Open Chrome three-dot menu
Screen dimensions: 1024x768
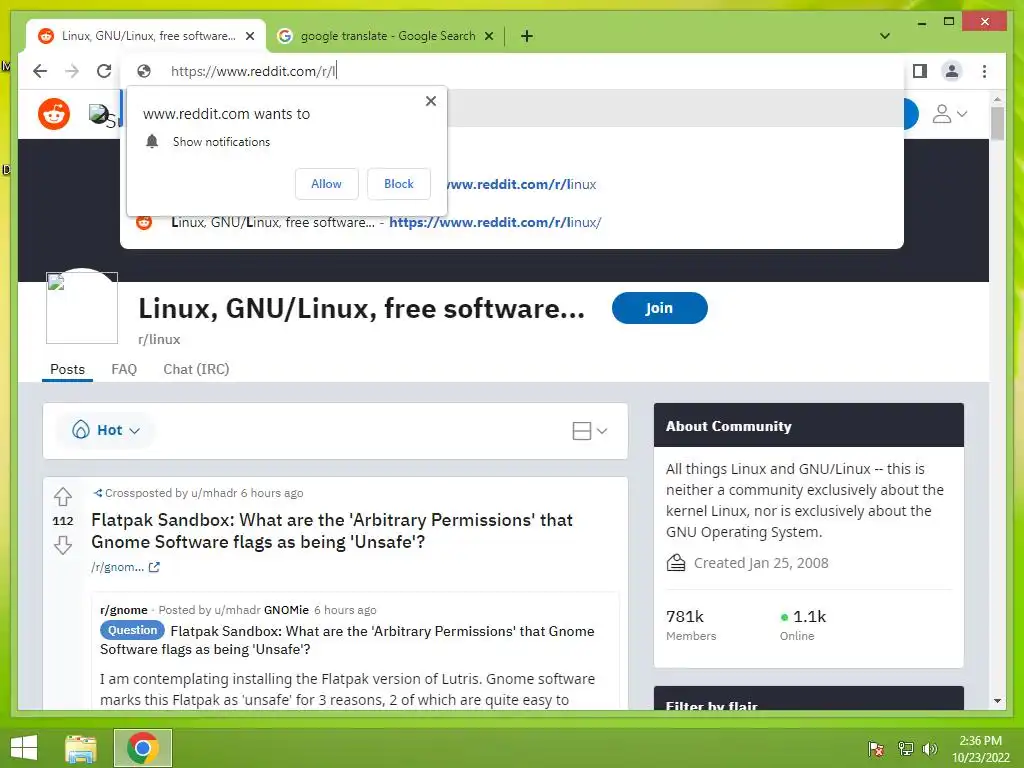984,71
